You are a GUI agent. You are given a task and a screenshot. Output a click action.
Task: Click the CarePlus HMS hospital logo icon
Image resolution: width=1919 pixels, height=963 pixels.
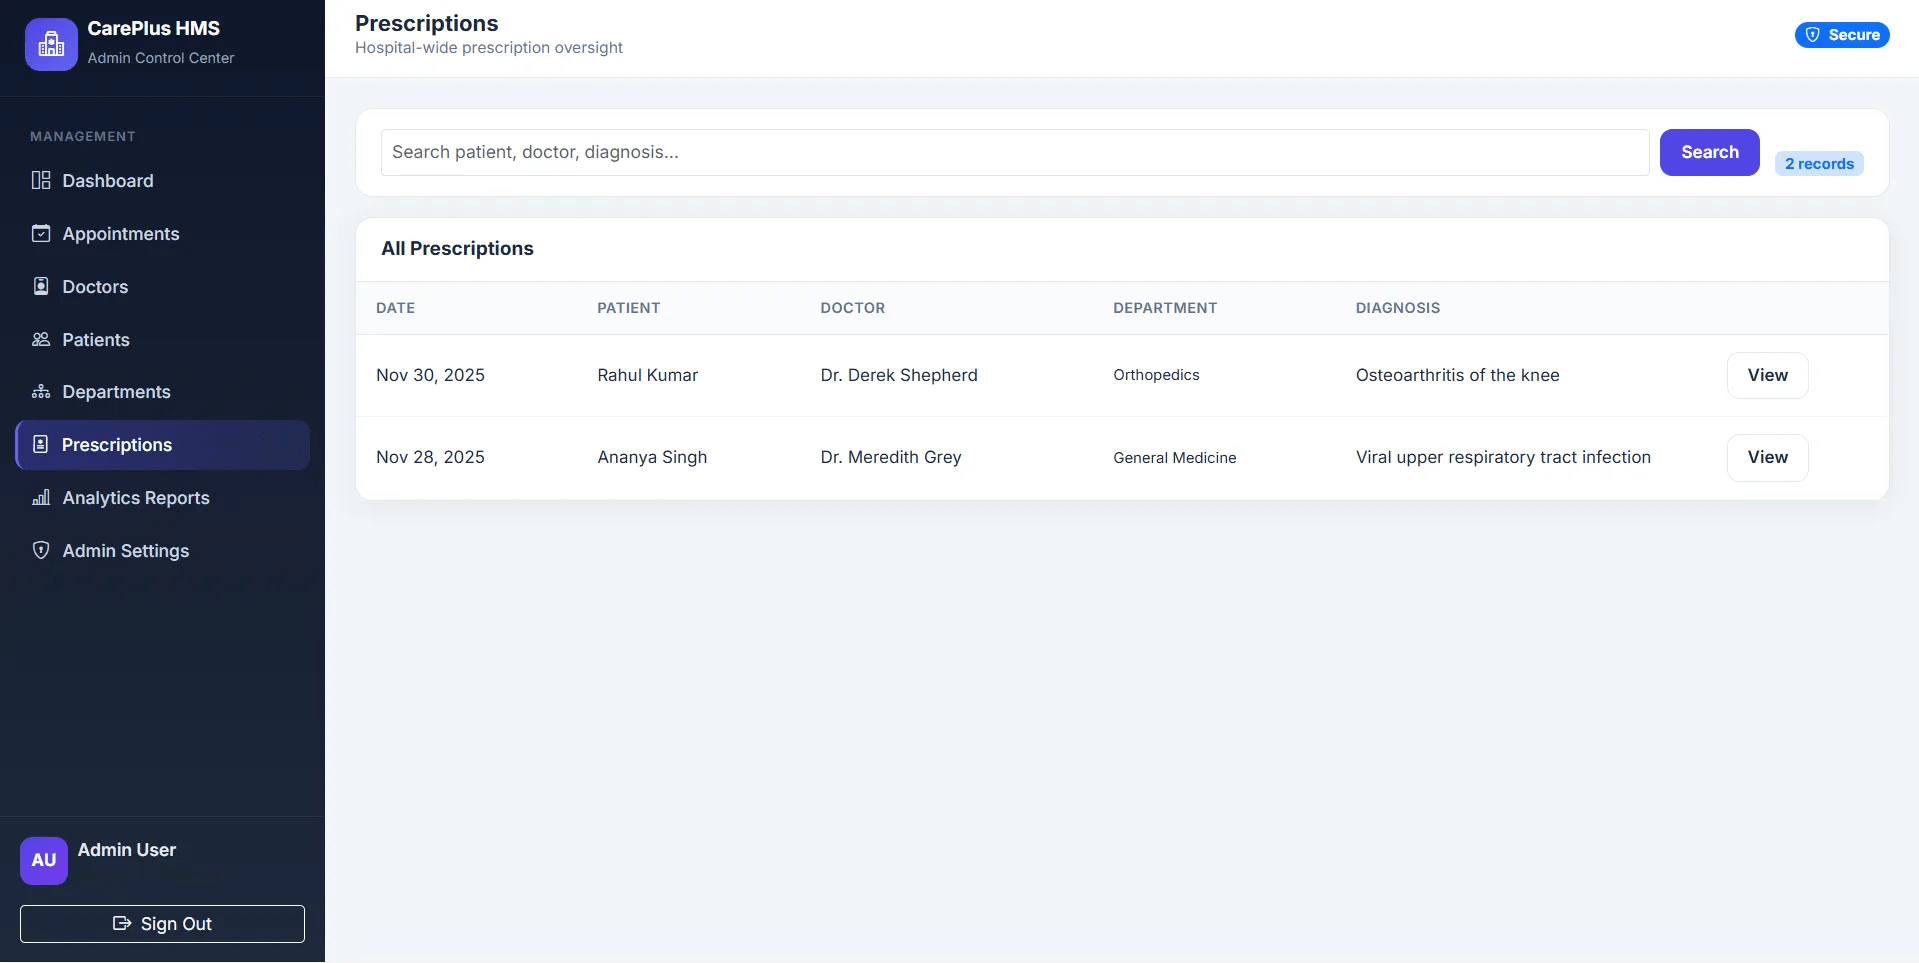[51, 44]
